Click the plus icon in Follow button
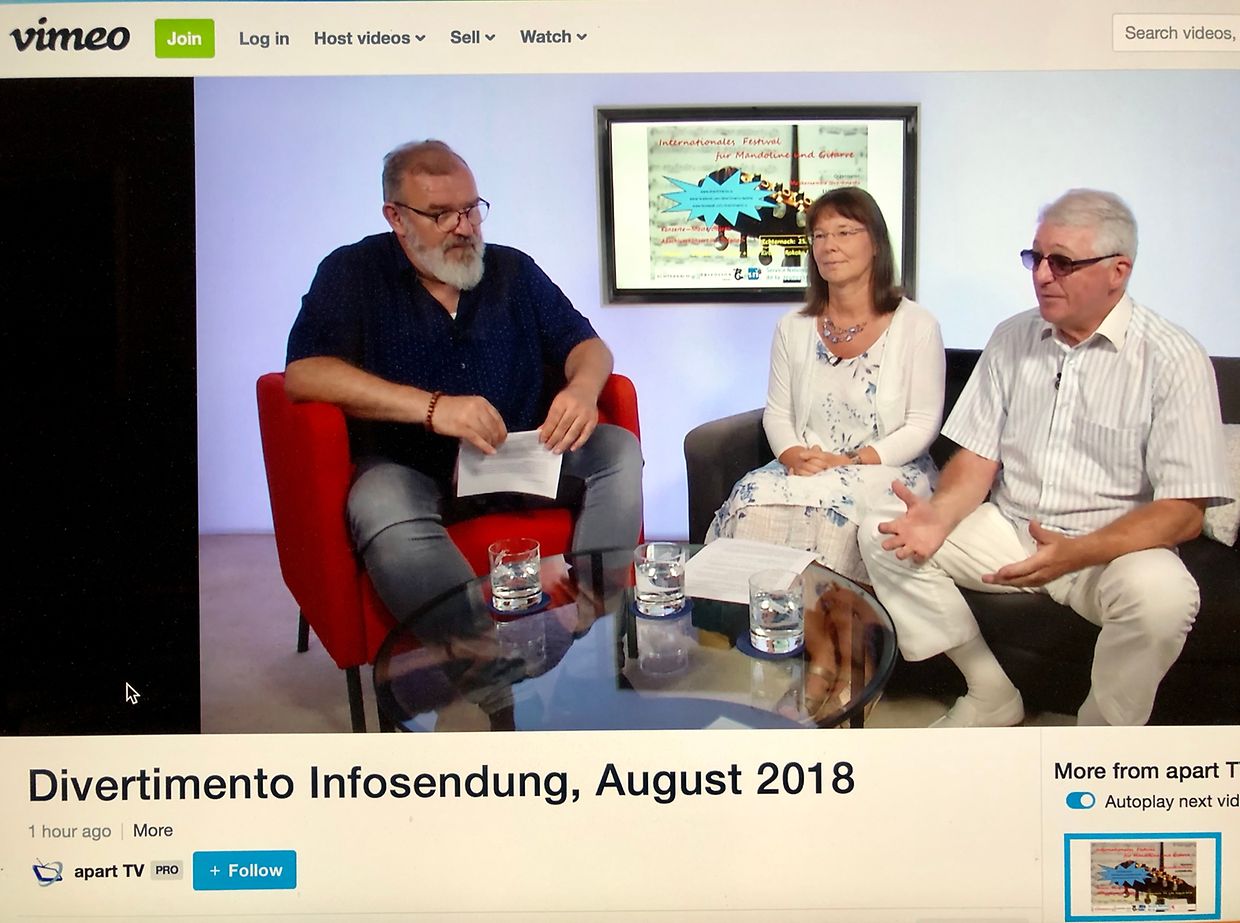The image size is (1240, 923). click(215, 870)
